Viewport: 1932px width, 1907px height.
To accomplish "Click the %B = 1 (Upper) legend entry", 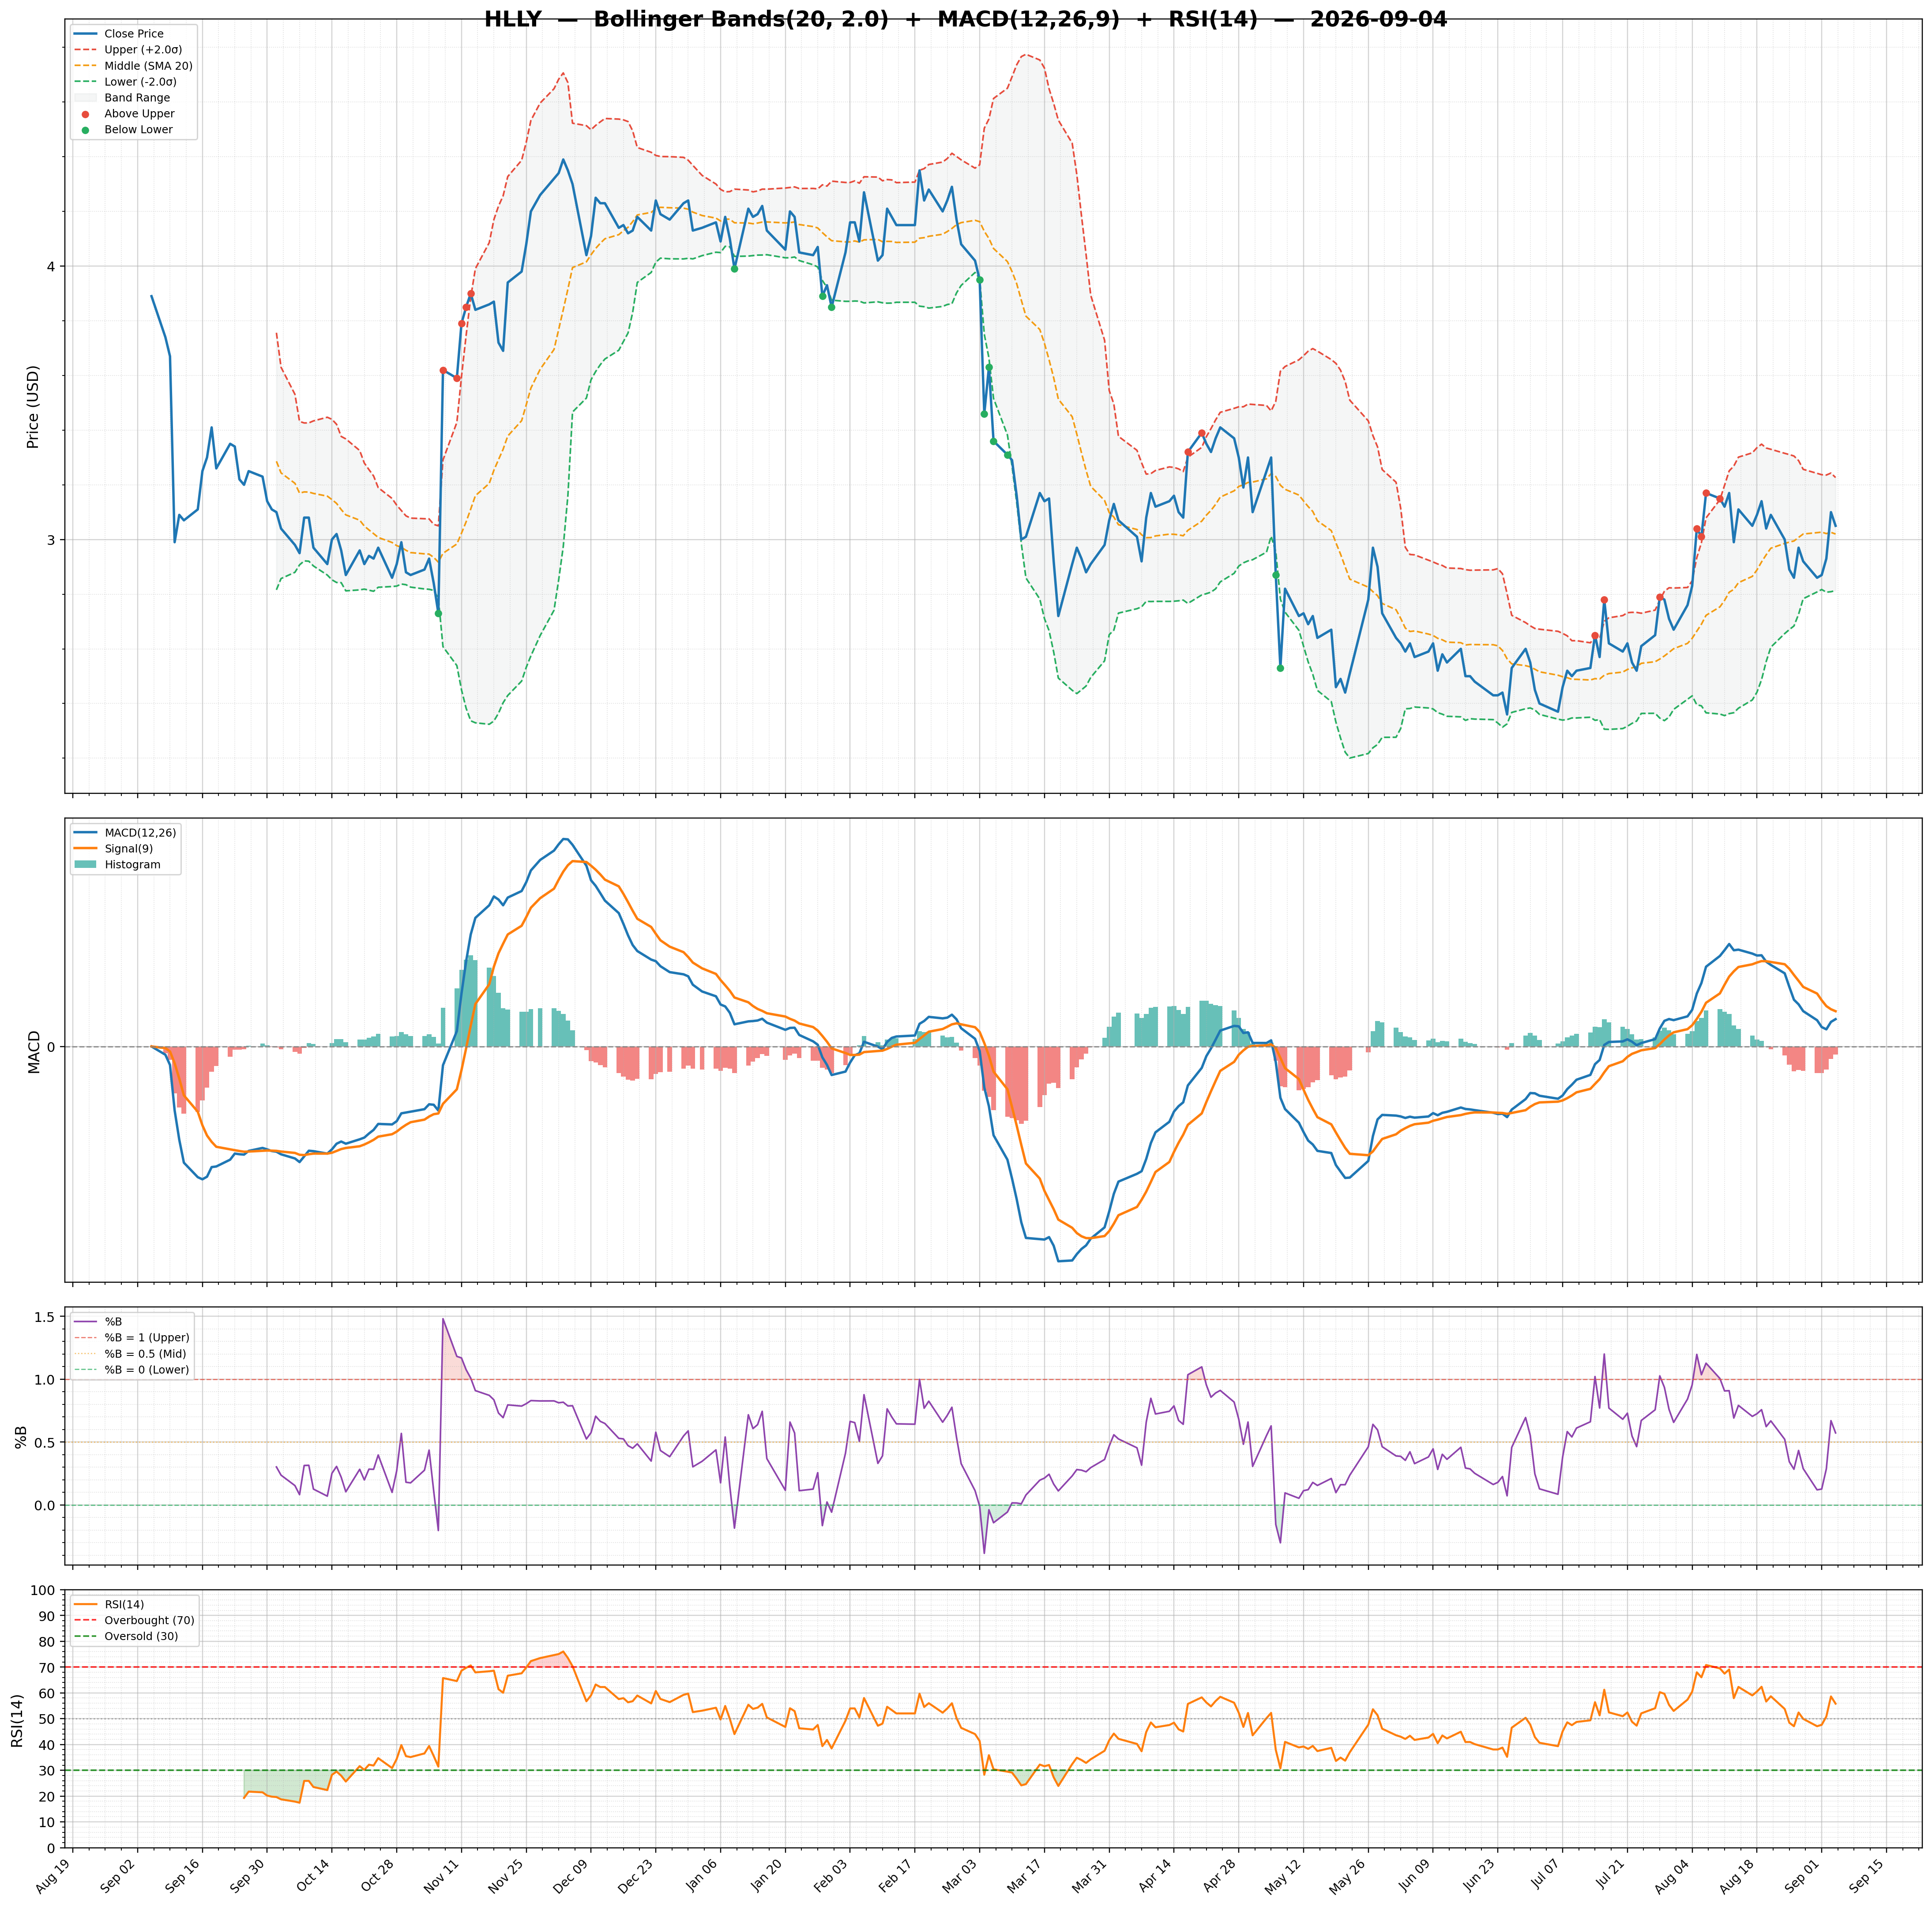I will (x=132, y=1338).
